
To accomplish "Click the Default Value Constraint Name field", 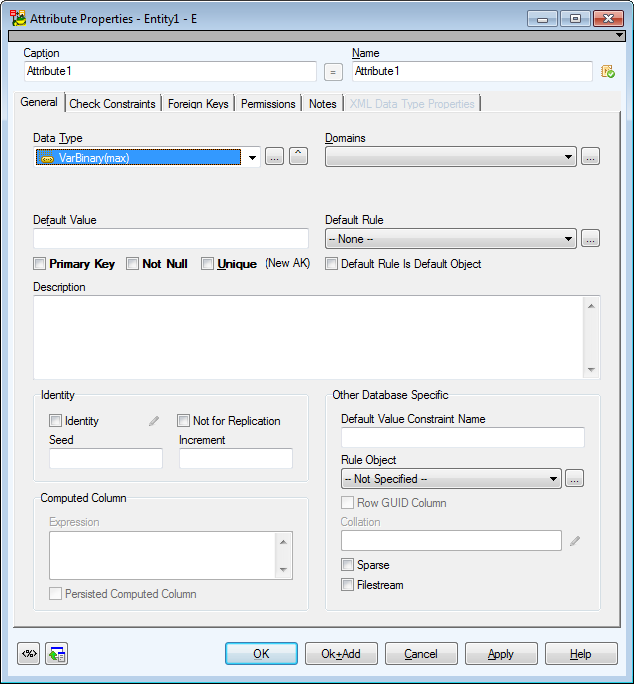I will (463, 437).
